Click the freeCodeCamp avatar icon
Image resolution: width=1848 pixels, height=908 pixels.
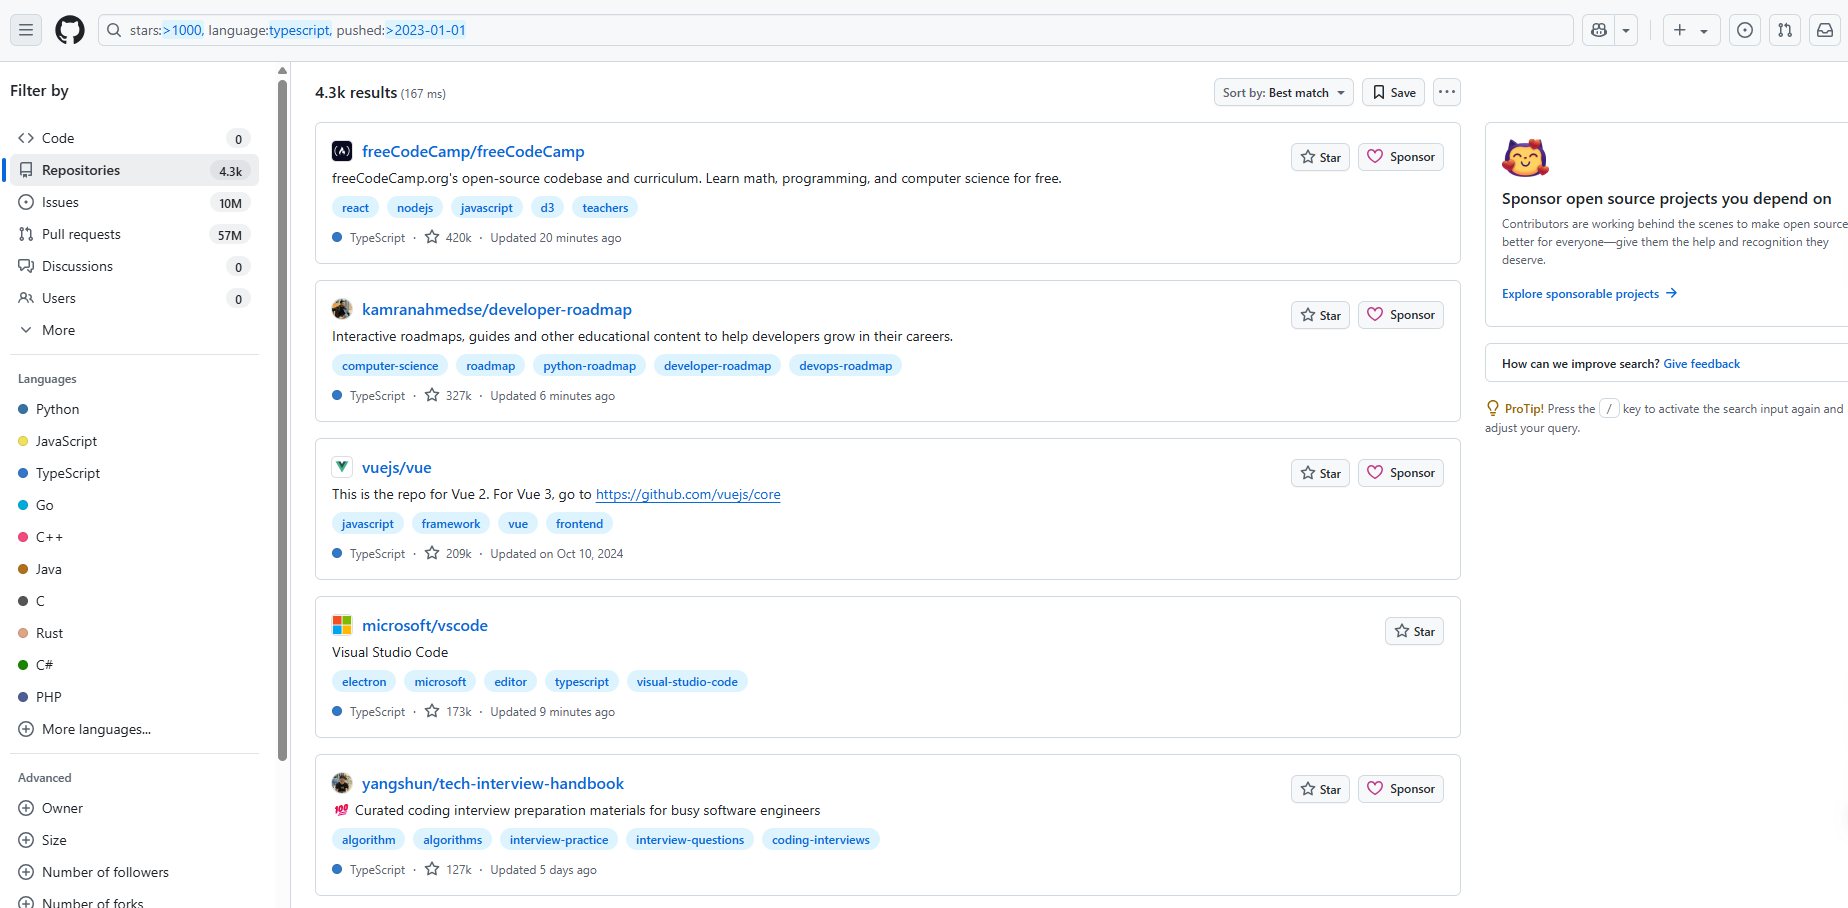coord(342,151)
